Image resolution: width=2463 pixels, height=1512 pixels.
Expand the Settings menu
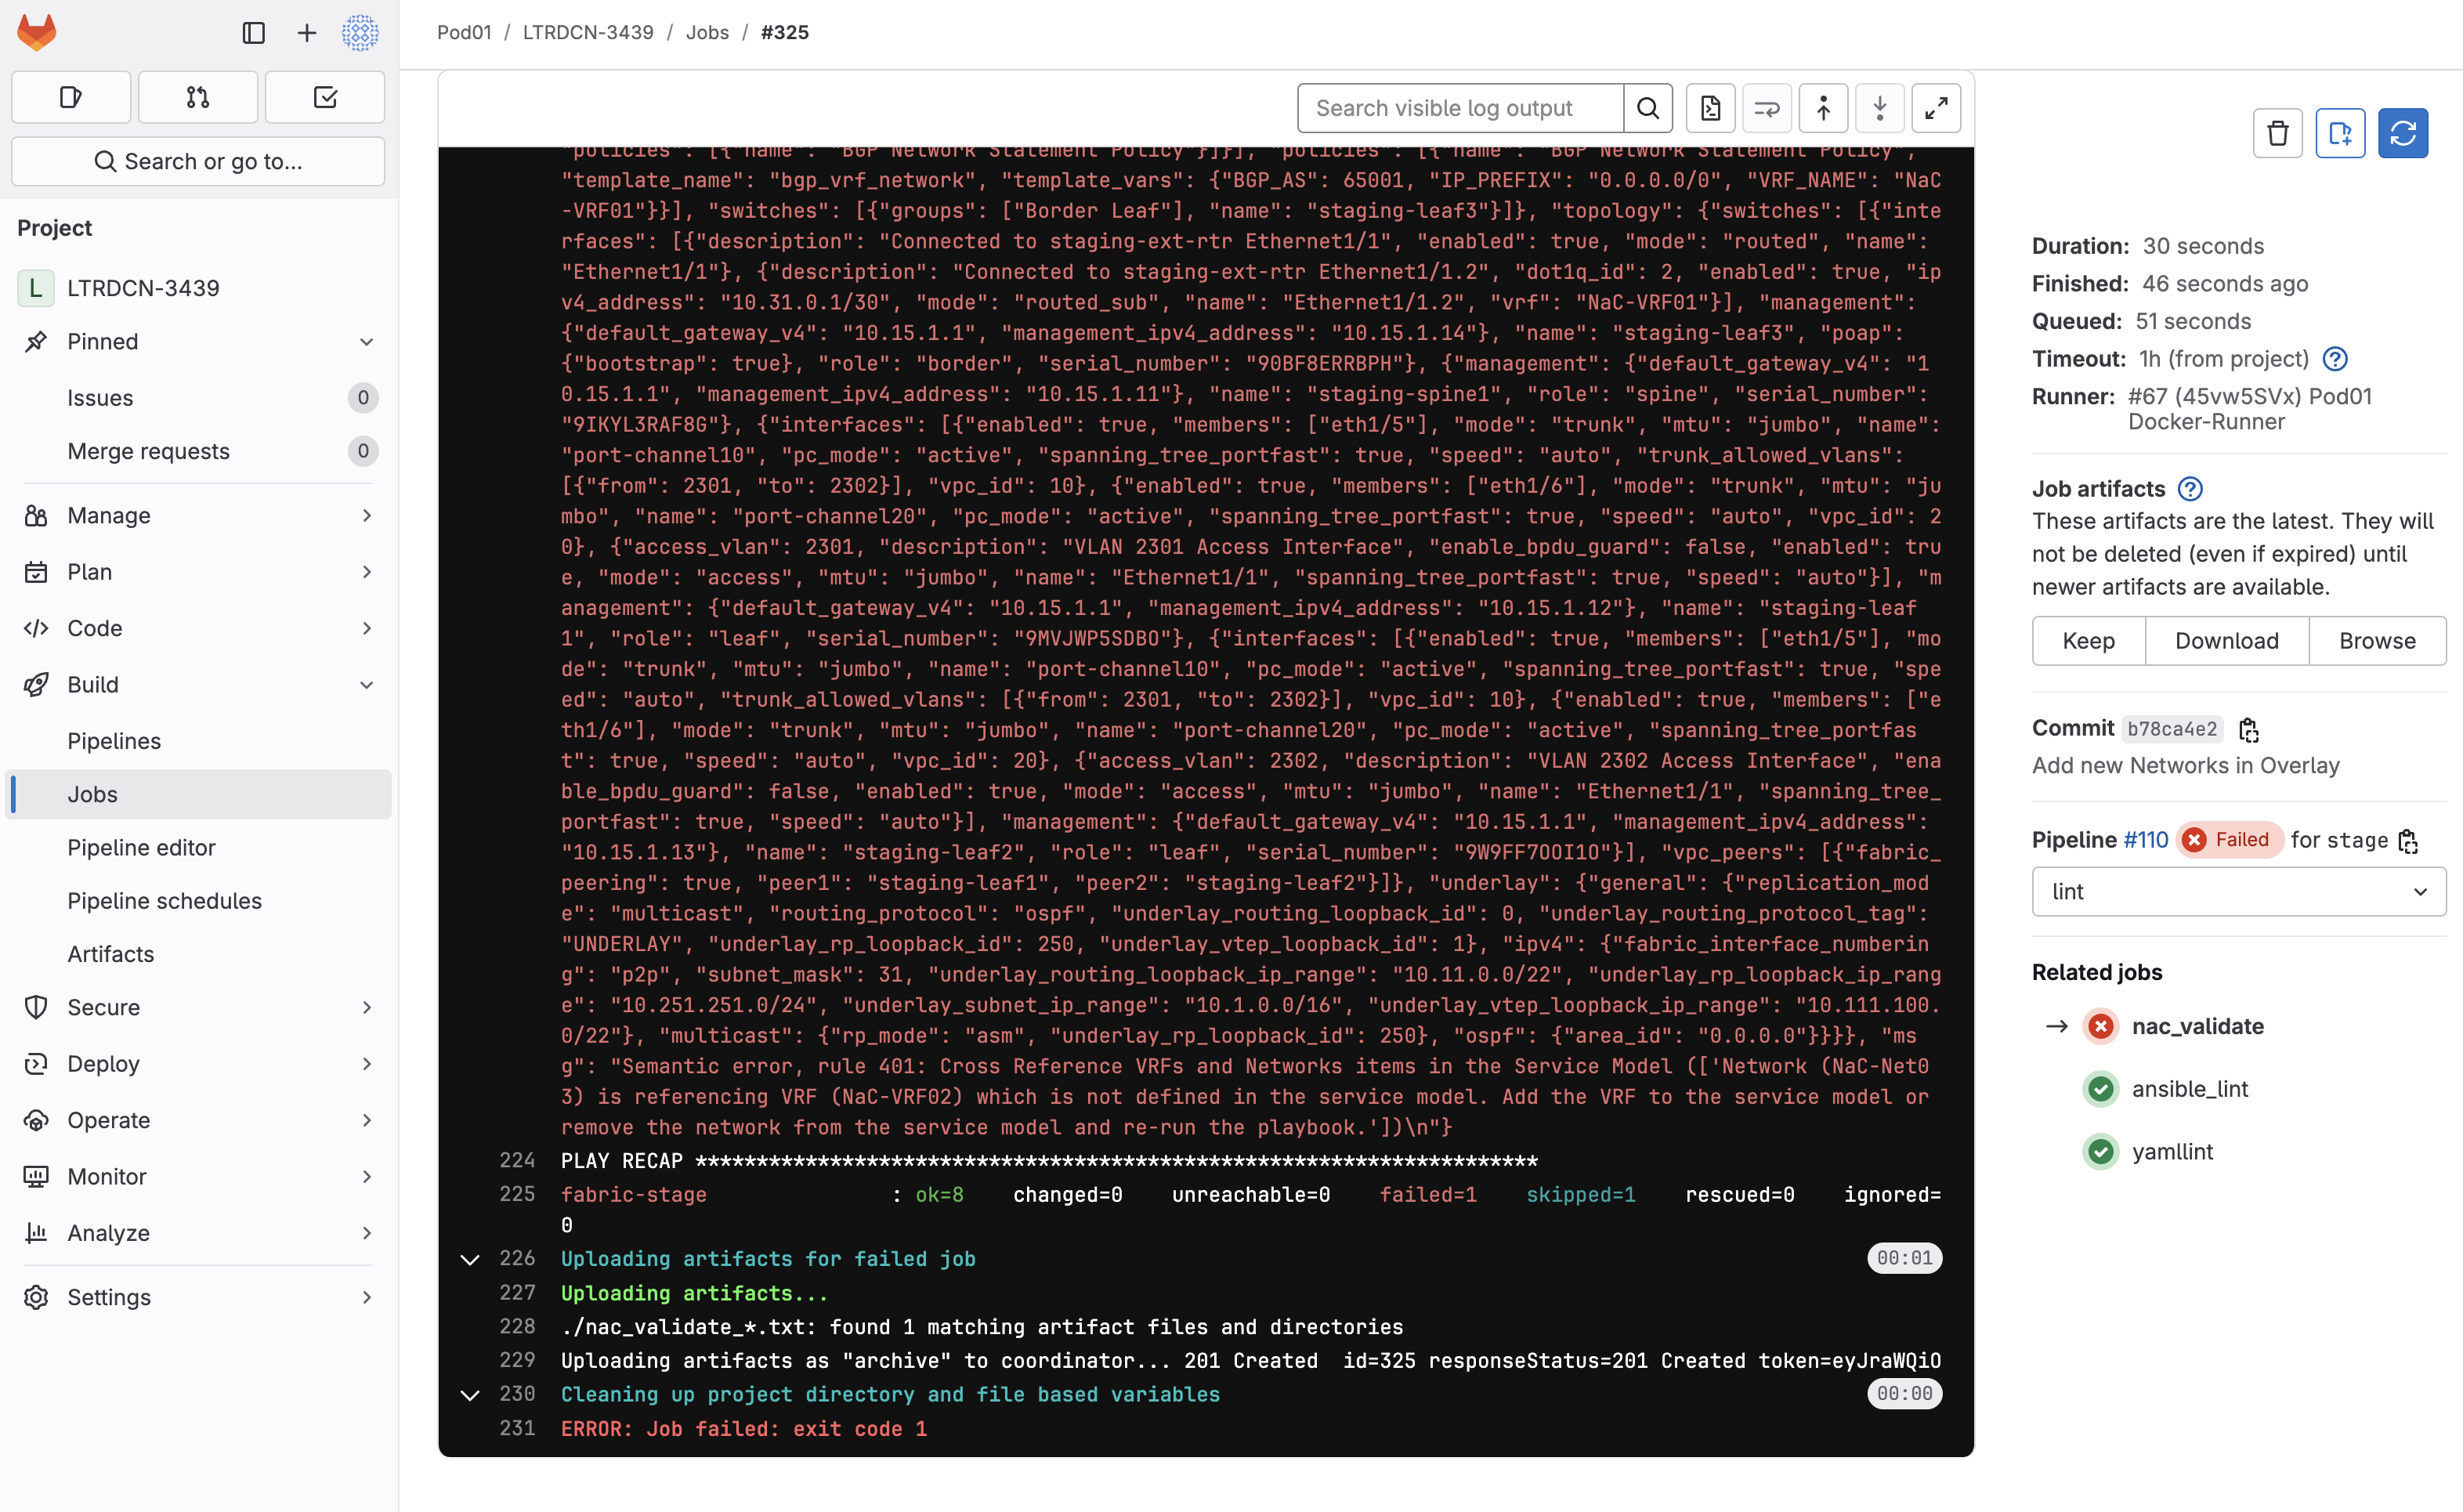coord(198,1298)
